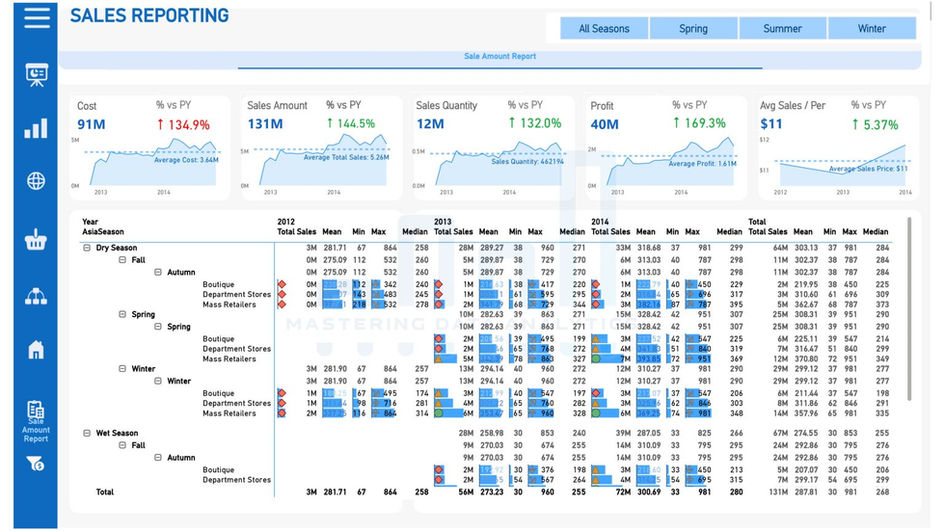
Task: Collapse the Winter group under Dry Season
Action: 122,368
